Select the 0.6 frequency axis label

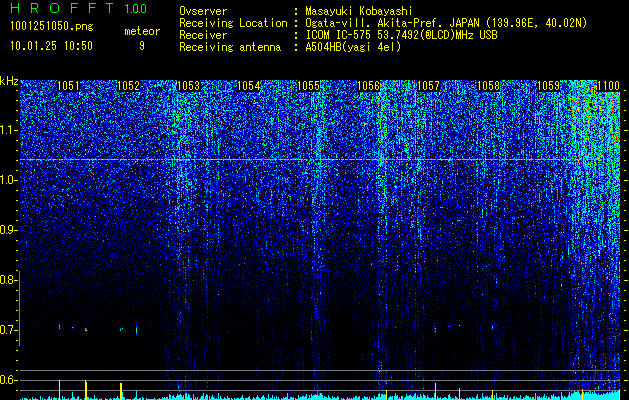click(8, 380)
